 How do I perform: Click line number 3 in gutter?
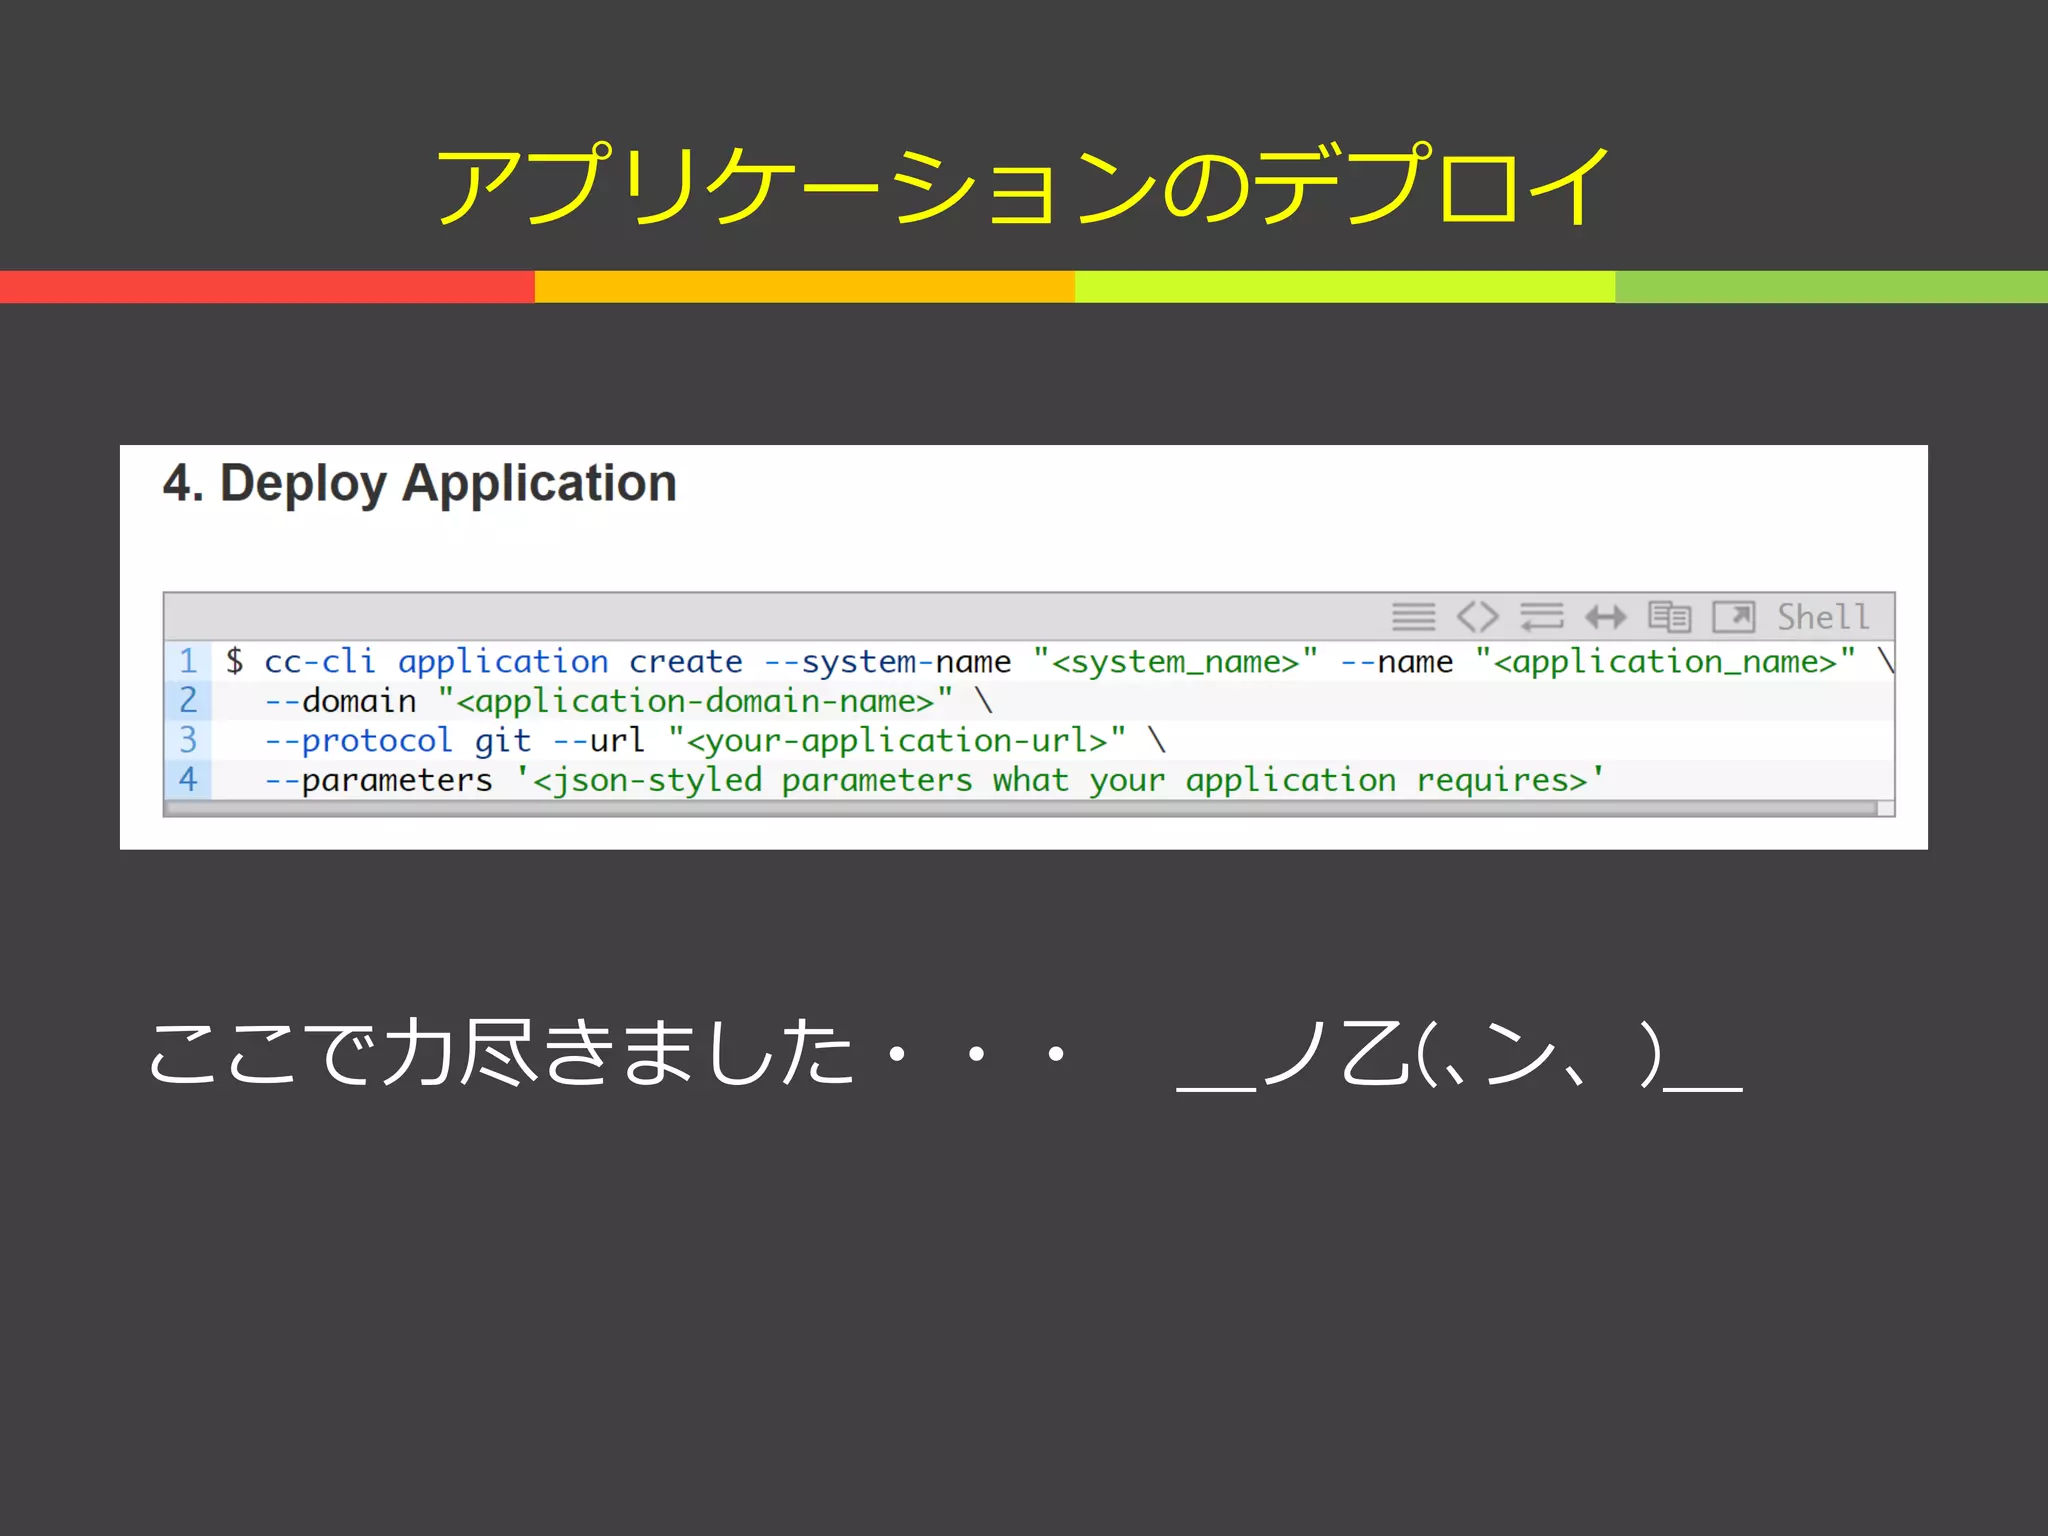188,740
